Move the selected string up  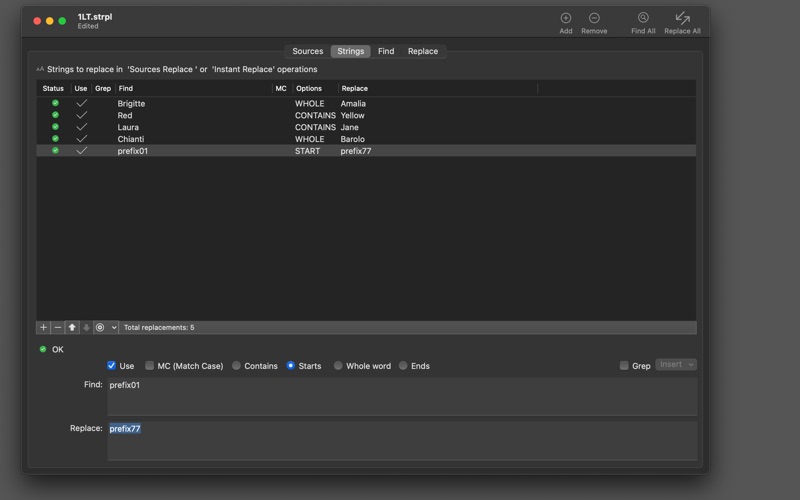72,328
